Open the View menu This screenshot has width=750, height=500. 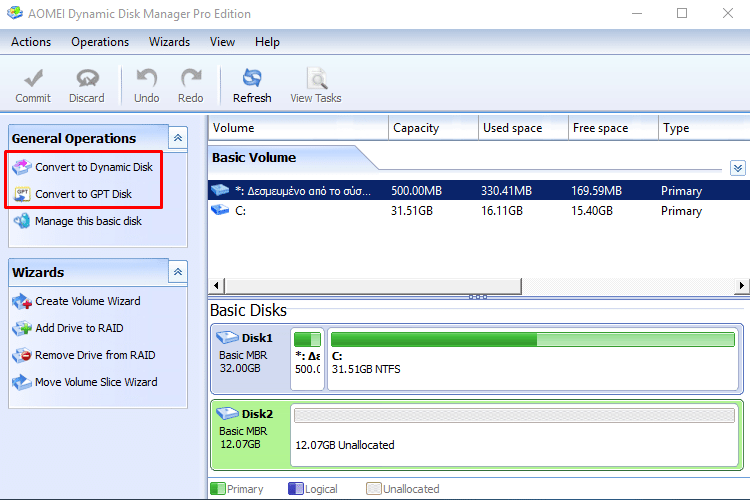[222, 42]
